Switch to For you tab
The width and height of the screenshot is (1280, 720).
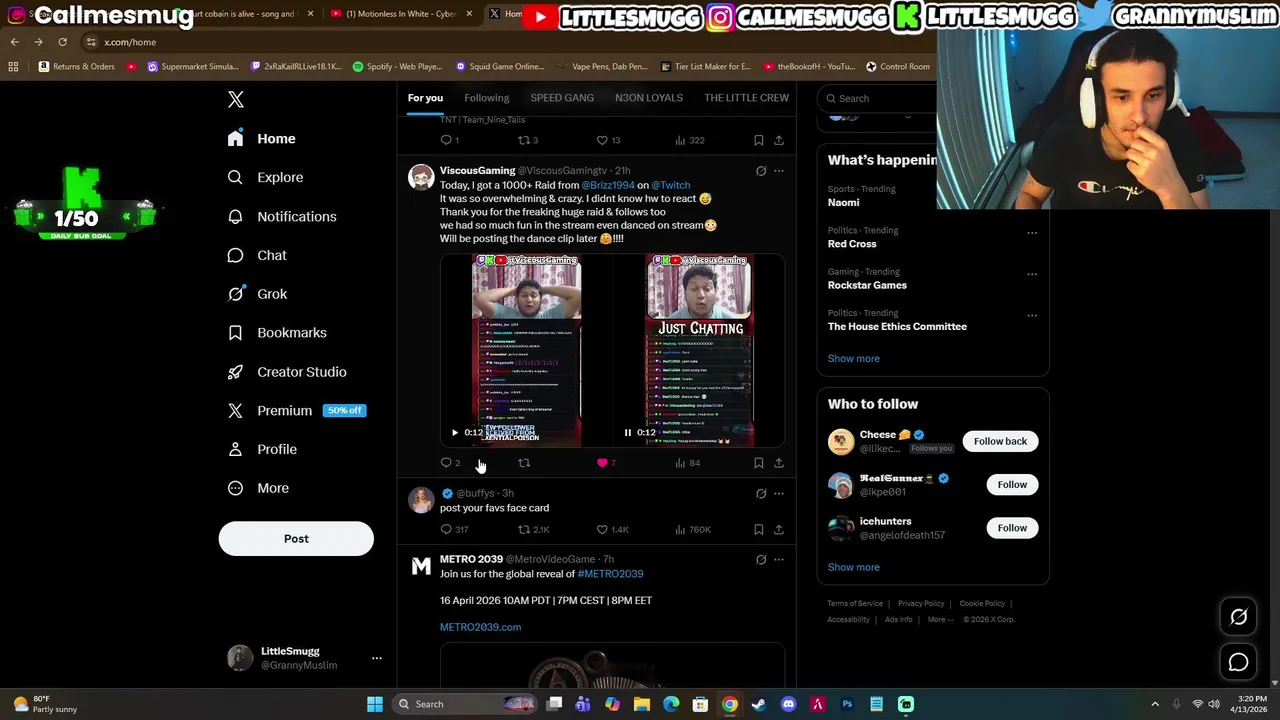(425, 98)
